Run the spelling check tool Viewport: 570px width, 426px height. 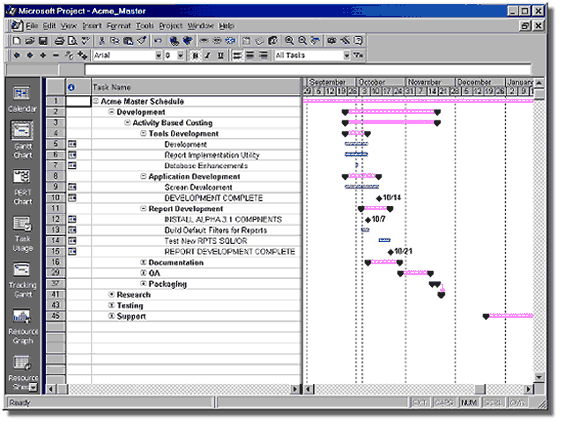click(x=85, y=41)
